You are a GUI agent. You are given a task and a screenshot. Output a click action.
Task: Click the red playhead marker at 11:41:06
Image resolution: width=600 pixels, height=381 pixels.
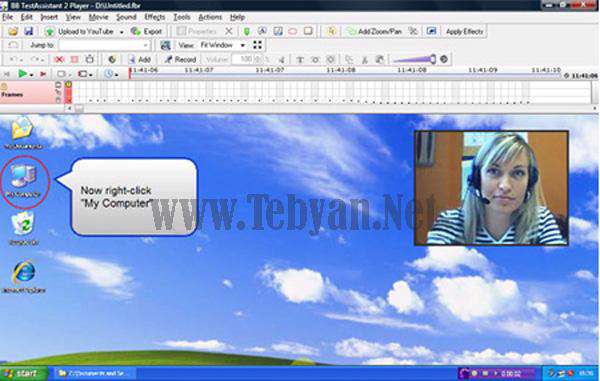tap(130, 73)
